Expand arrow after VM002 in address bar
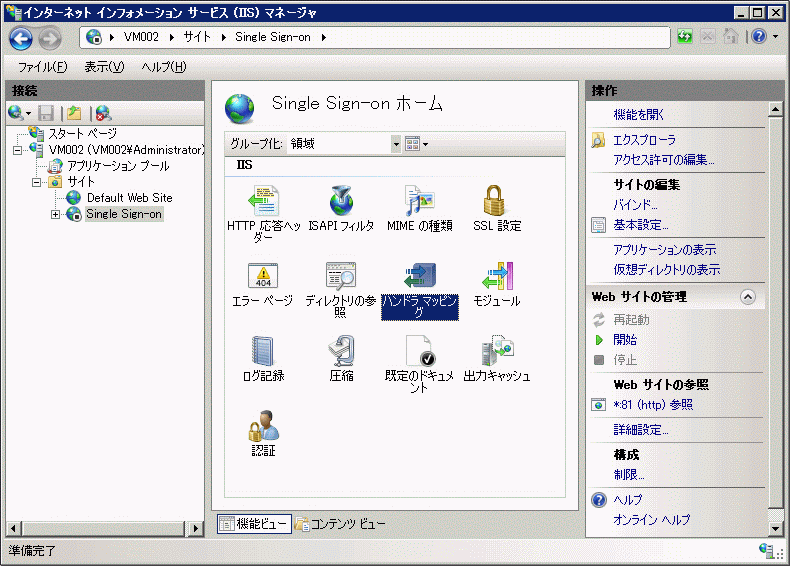790x566 pixels. (x=172, y=37)
